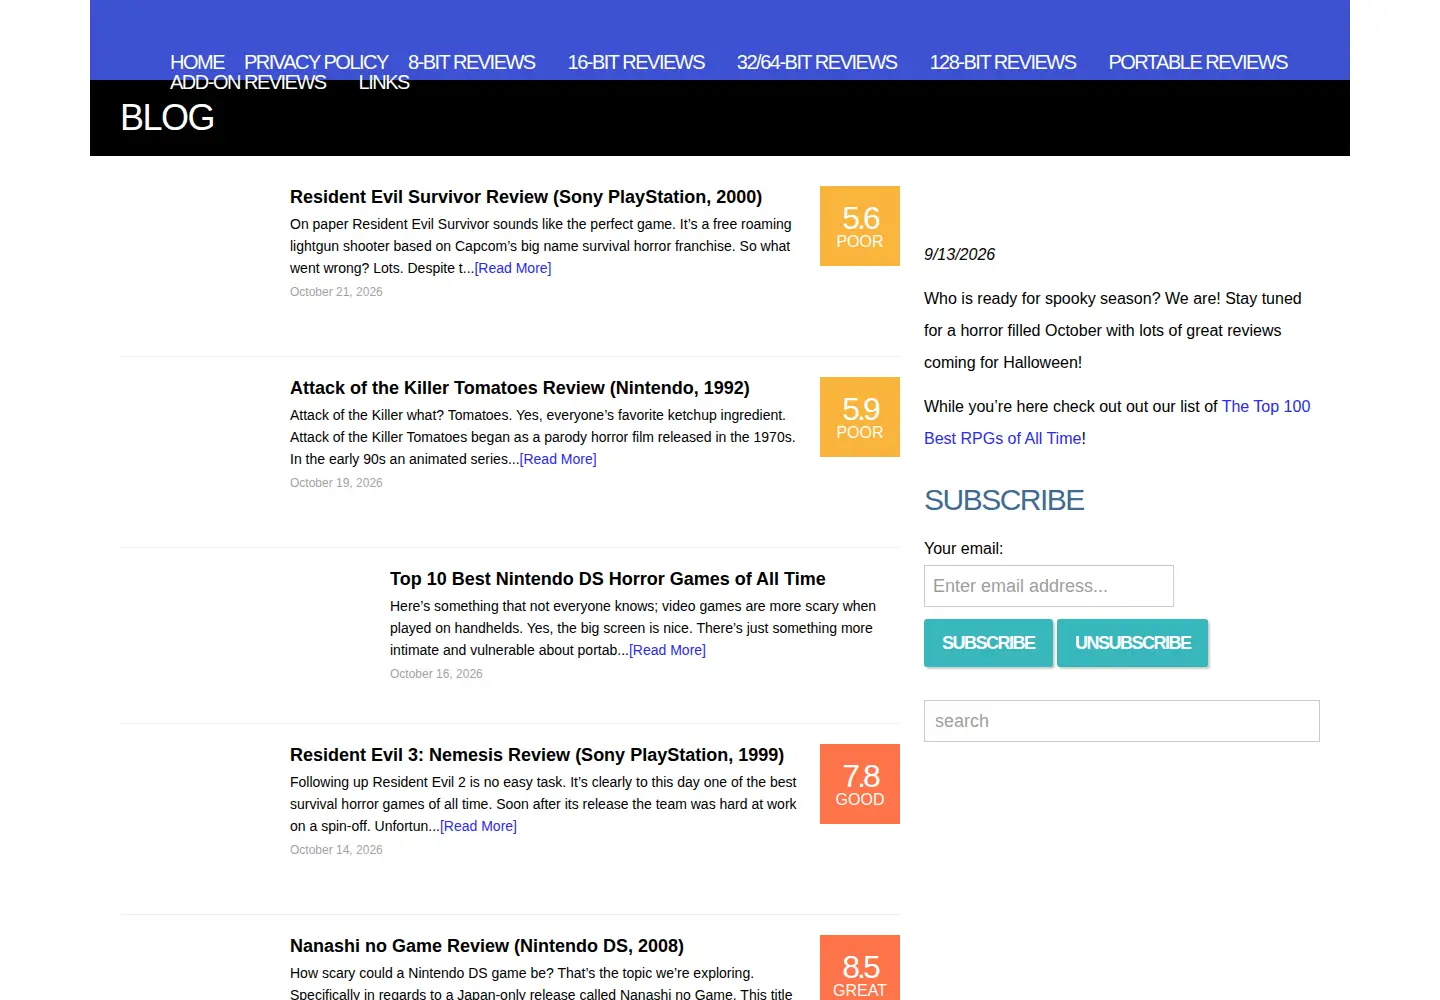This screenshot has width=1440, height=1000.
Task: Open Top 10 Best Nintendo DS Horror Games
Action: point(608,579)
